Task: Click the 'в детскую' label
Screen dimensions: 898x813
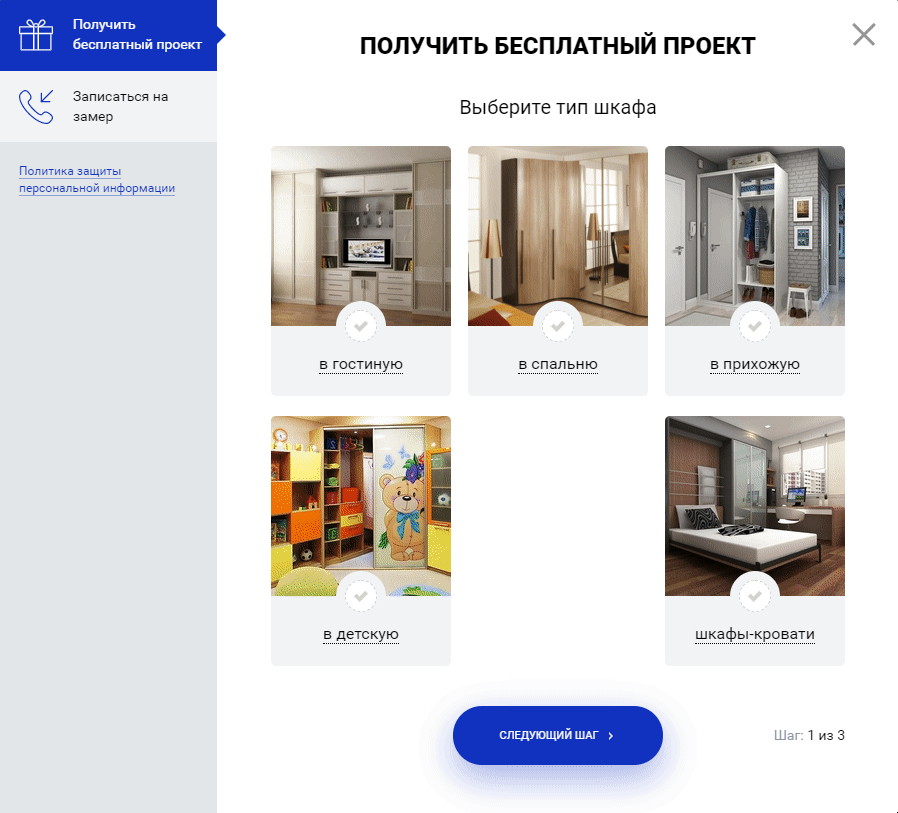Action: click(x=361, y=634)
